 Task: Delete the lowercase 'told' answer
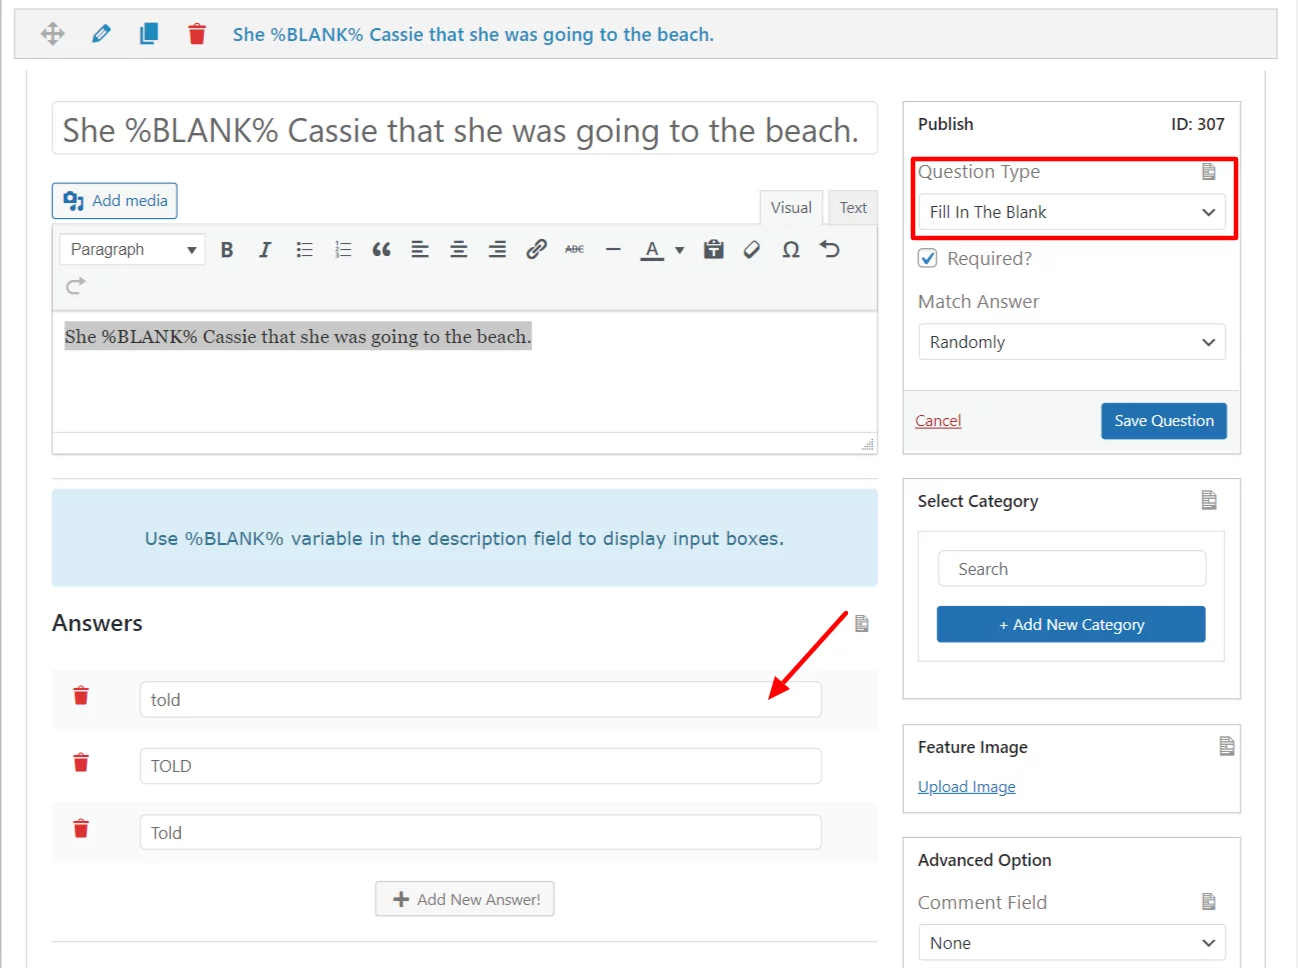point(81,696)
